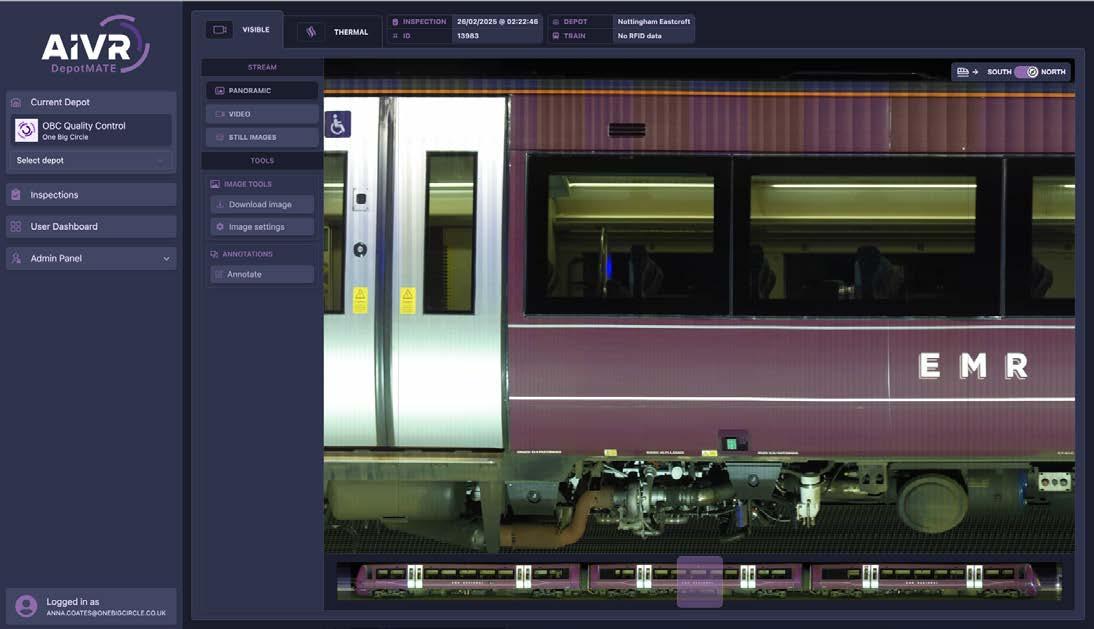This screenshot has width=1094, height=629.
Task: Click the inspection ID 13983
Action: click(467, 36)
